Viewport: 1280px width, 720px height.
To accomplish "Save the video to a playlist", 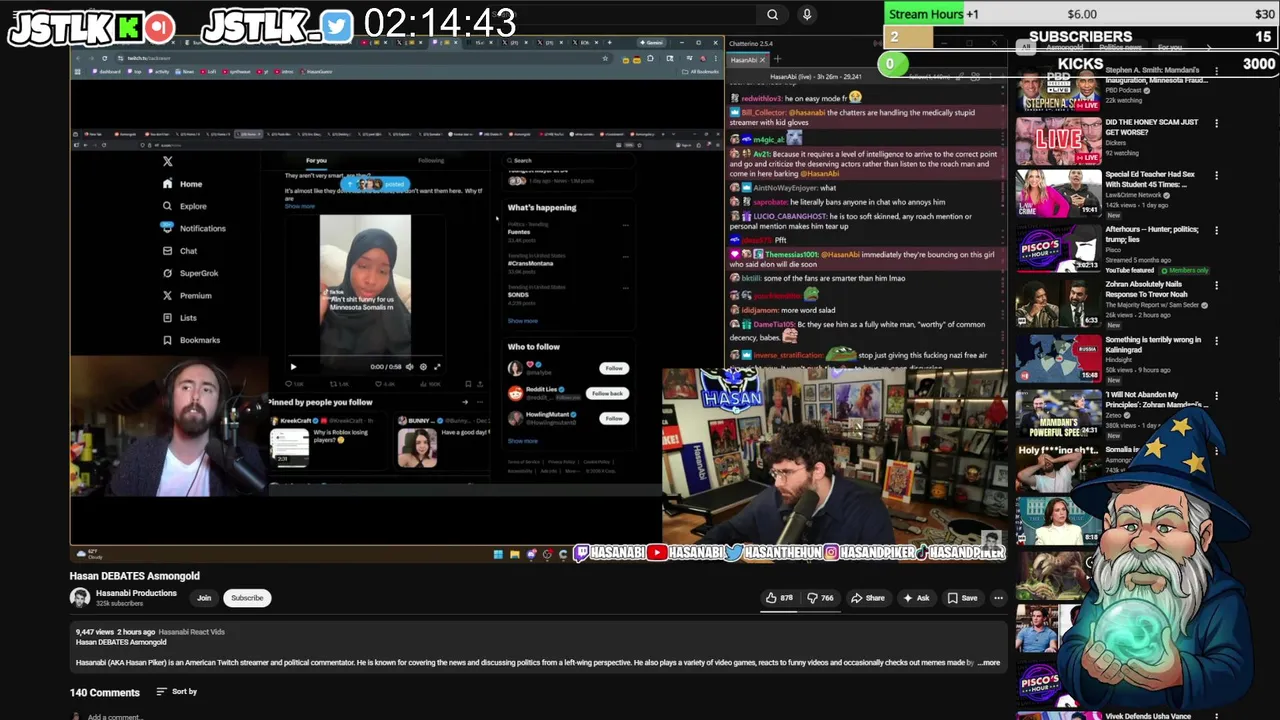I will coord(961,598).
